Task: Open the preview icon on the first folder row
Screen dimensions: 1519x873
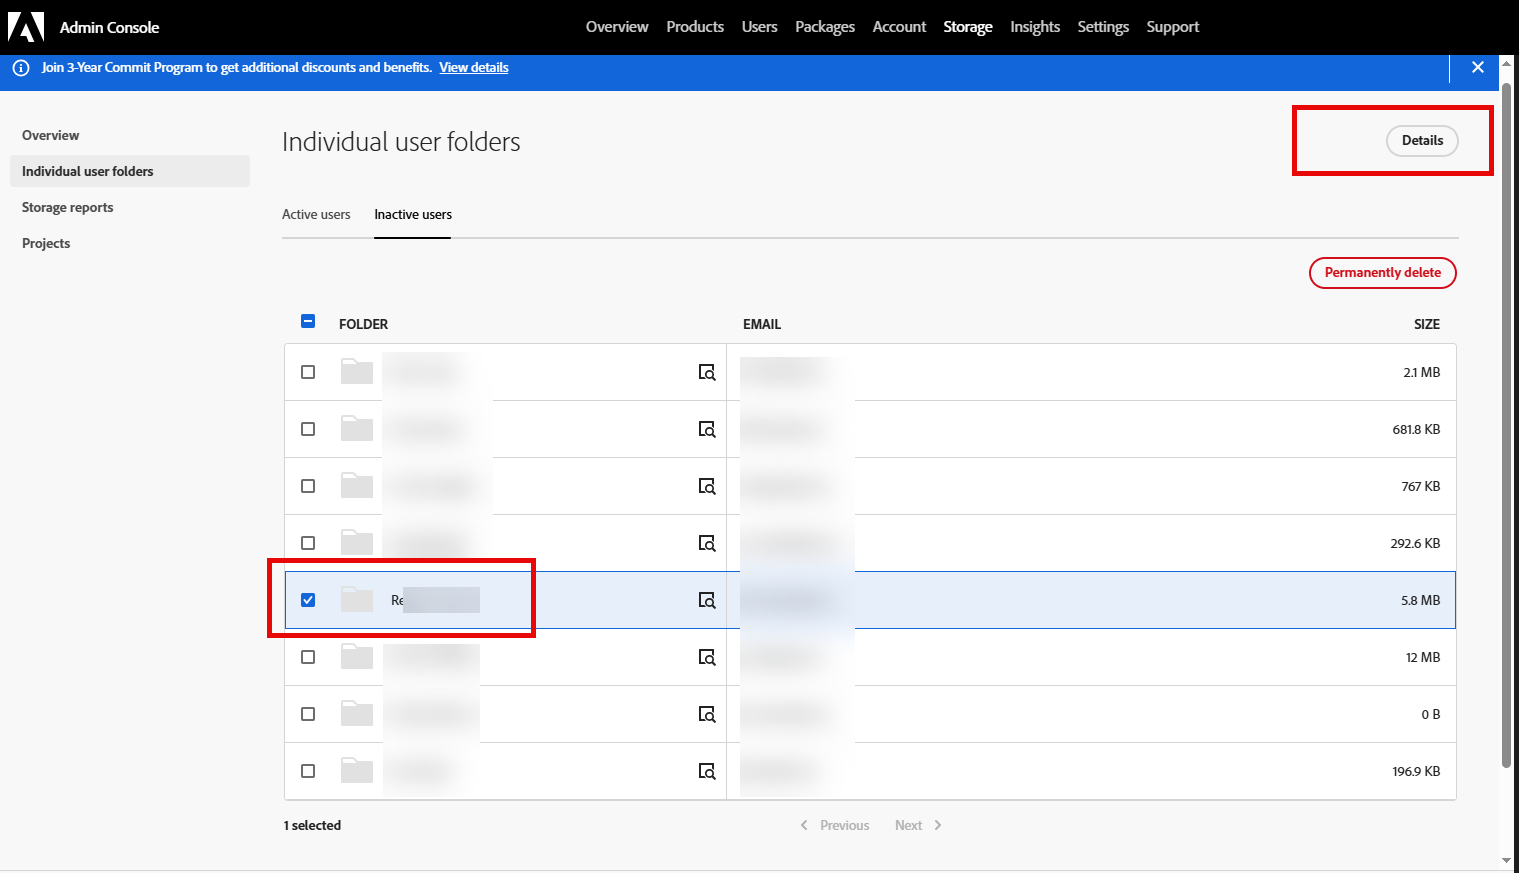Action: coord(707,372)
